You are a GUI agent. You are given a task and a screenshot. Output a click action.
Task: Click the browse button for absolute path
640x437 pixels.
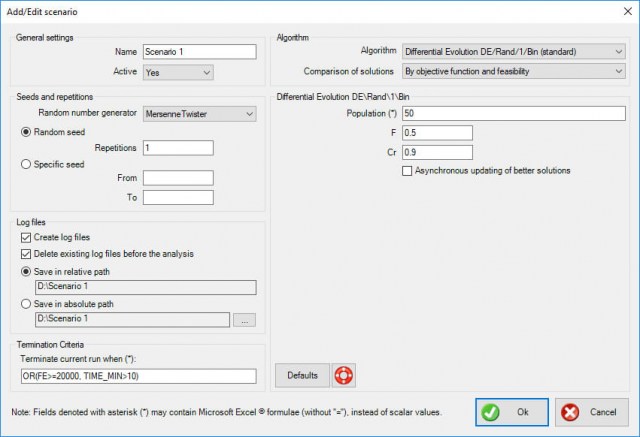(x=244, y=320)
